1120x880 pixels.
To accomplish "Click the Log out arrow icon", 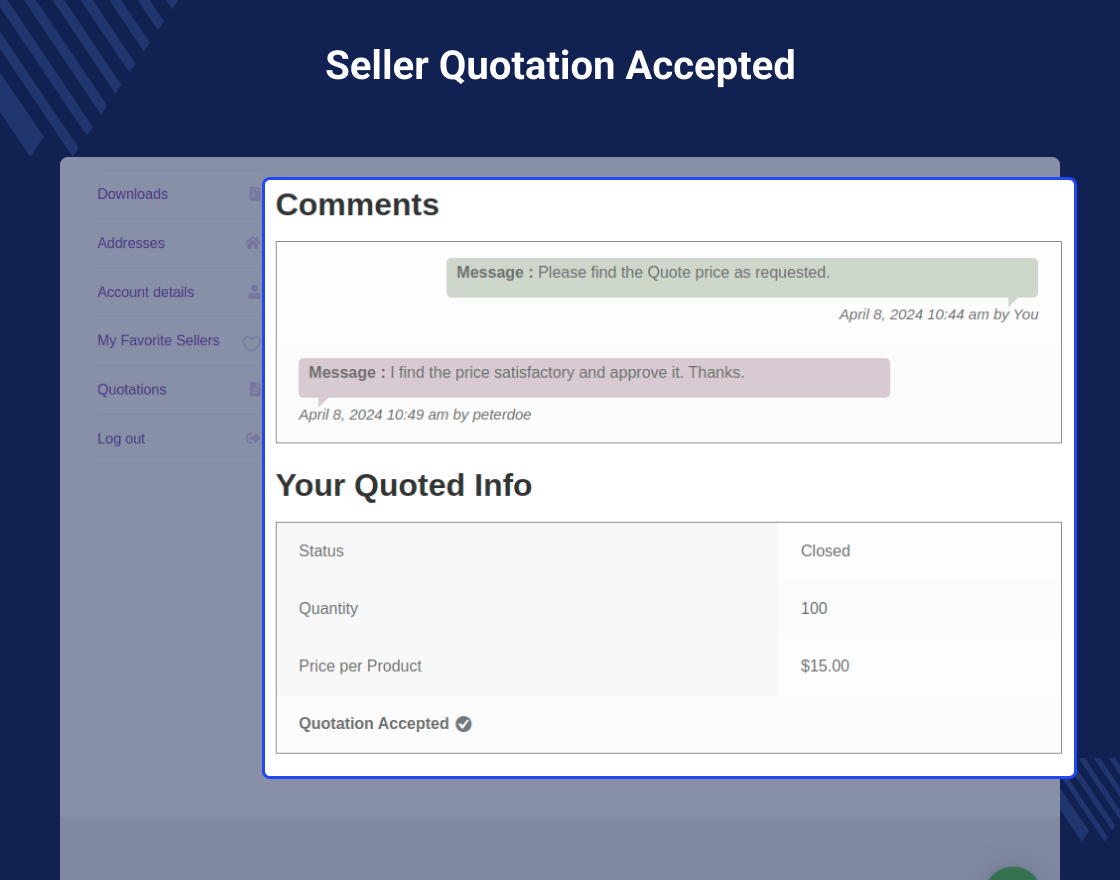I will pyautogui.click(x=253, y=438).
